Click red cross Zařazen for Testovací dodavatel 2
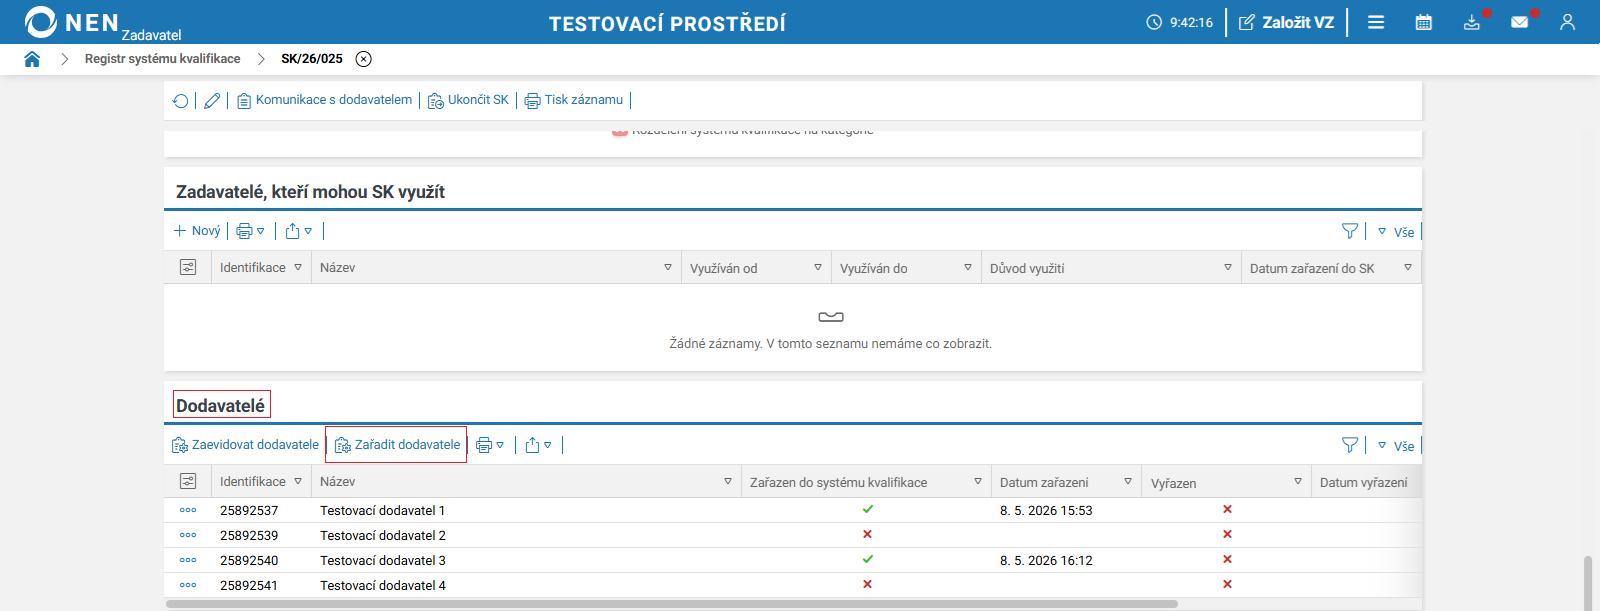 [x=867, y=534]
